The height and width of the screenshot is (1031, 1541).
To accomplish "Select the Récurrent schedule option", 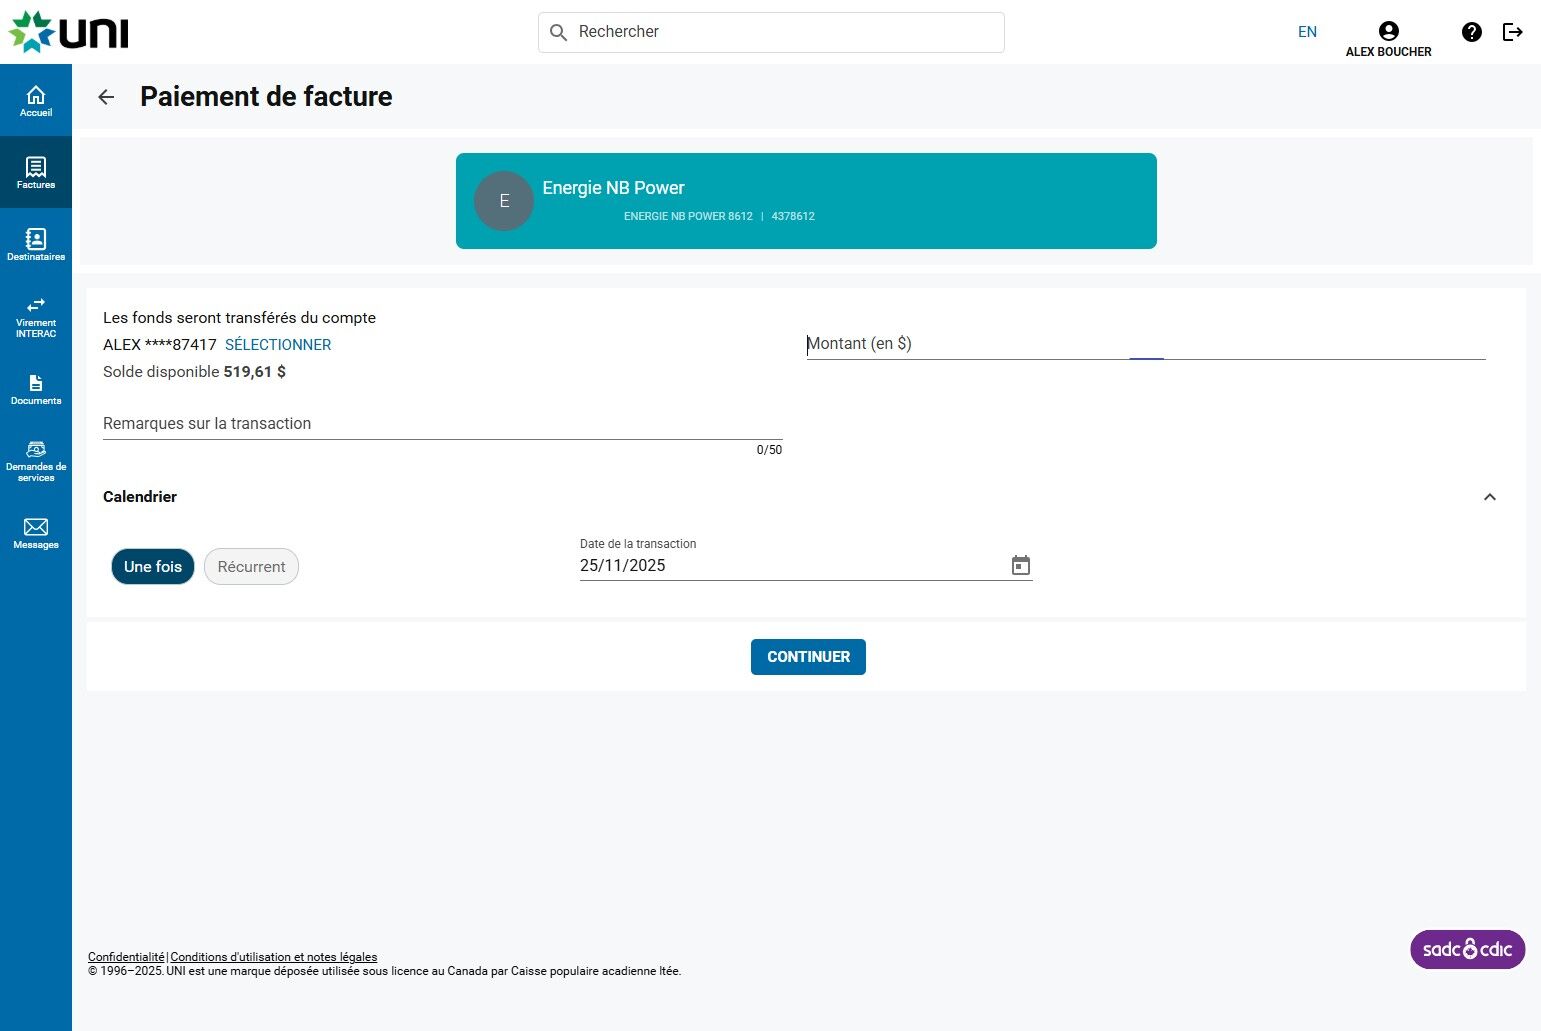I will pos(251,567).
